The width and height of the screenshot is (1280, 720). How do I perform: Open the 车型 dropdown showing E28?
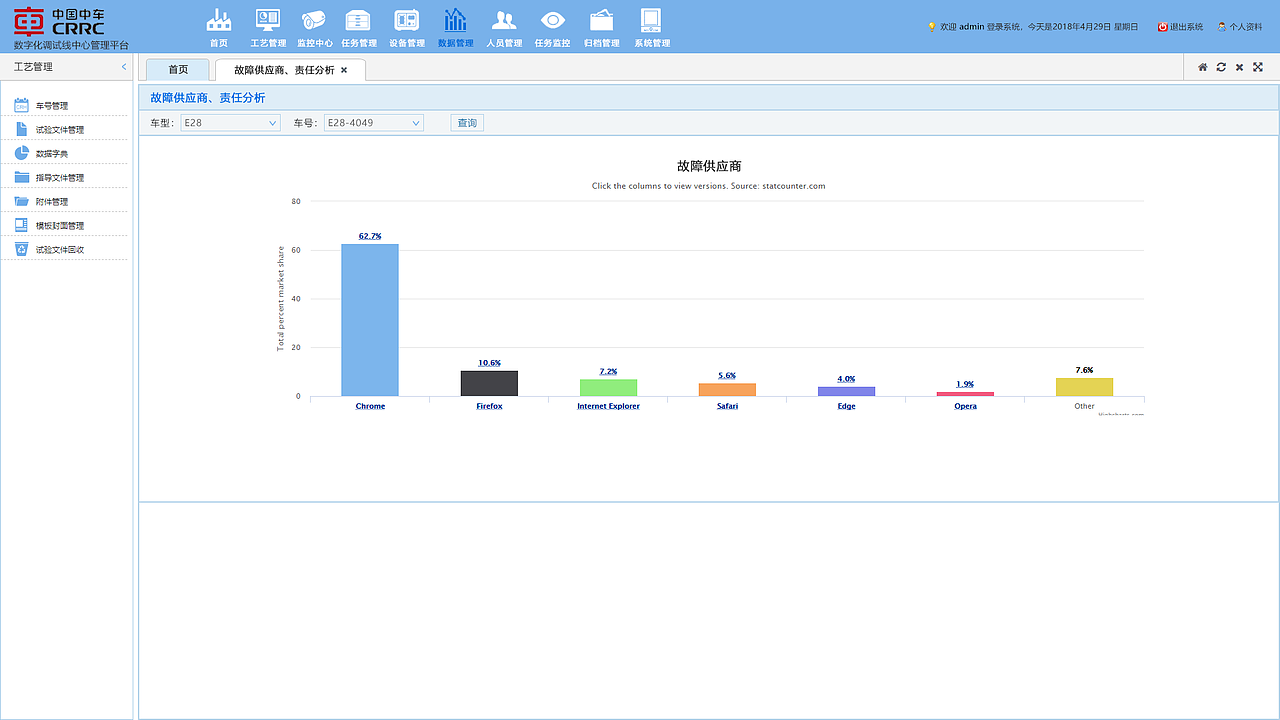pyautogui.click(x=230, y=123)
